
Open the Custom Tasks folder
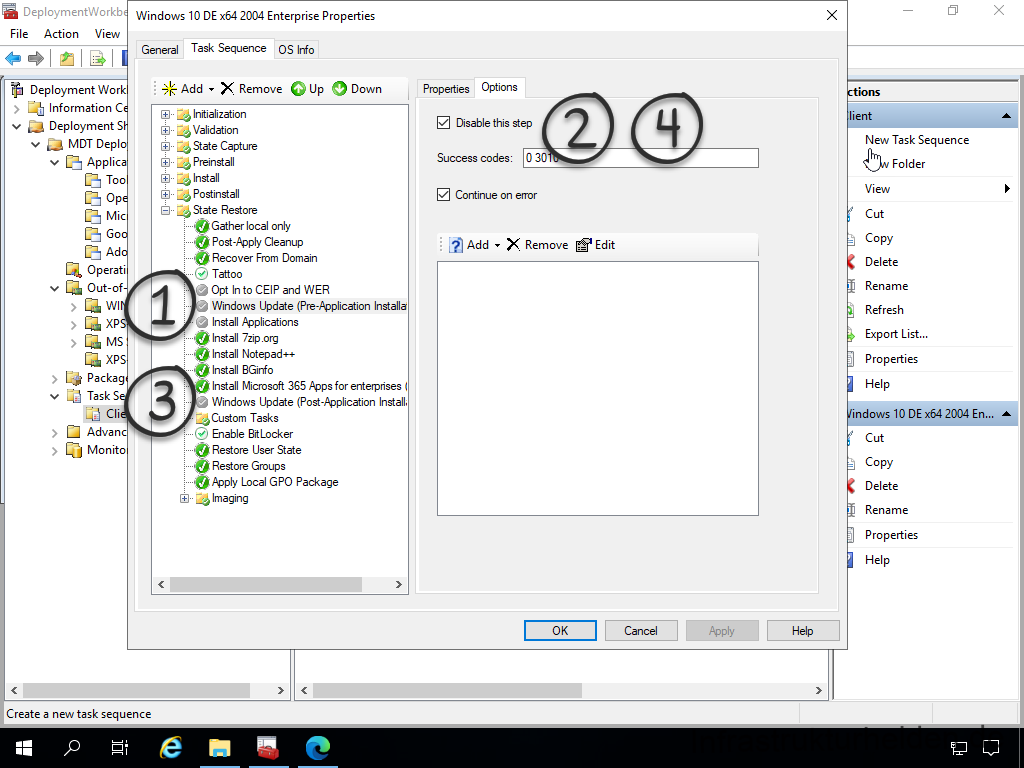click(x=245, y=418)
